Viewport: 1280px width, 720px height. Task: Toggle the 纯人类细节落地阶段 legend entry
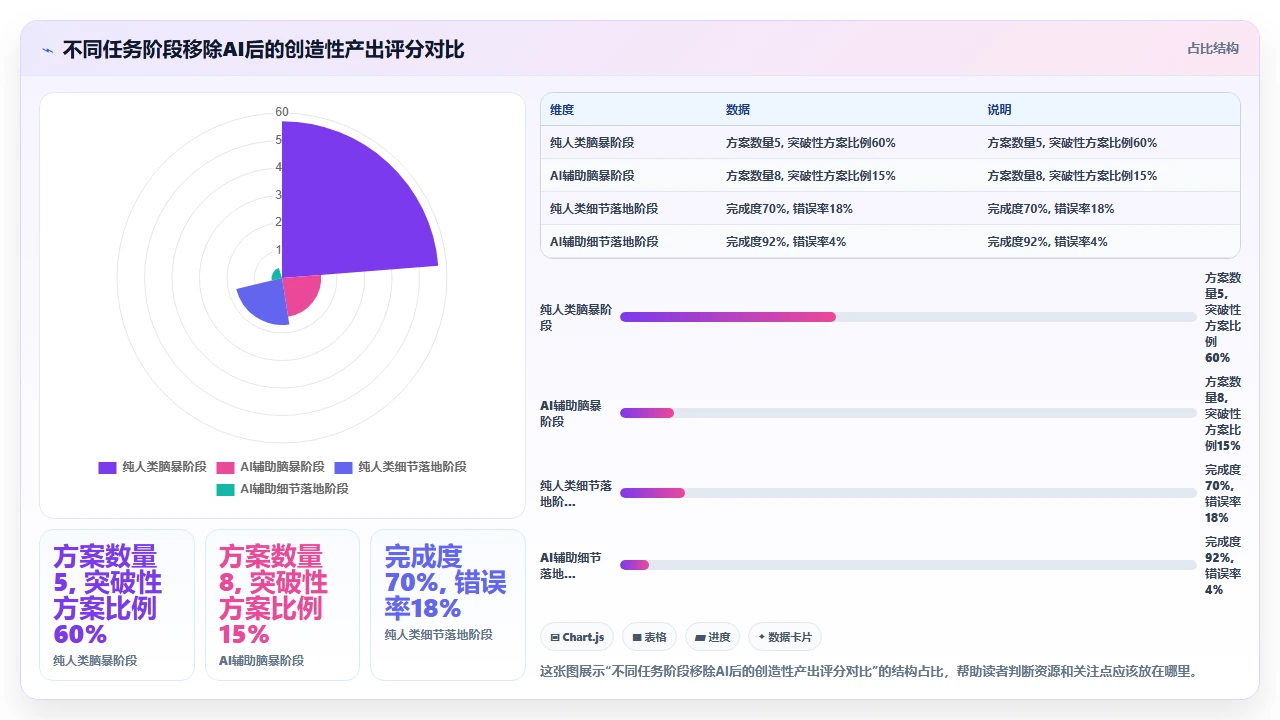coord(400,467)
